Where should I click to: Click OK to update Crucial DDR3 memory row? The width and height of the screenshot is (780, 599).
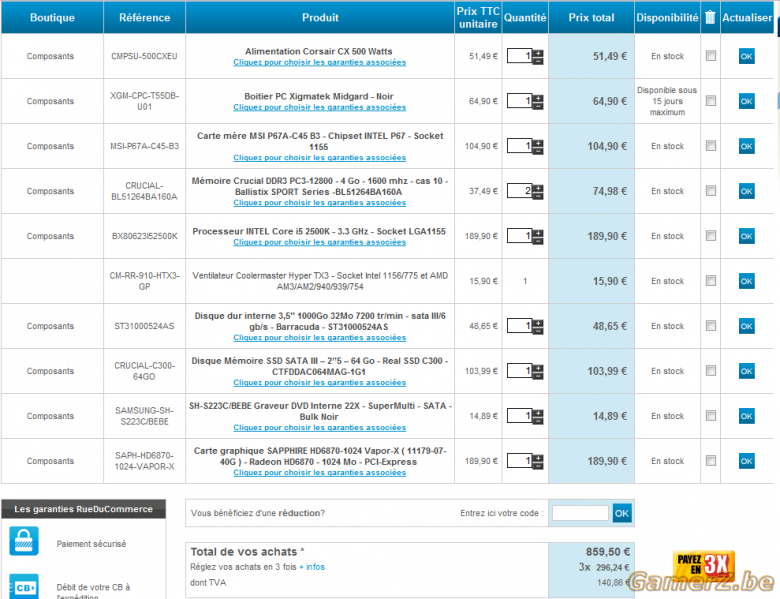(x=746, y=191)
